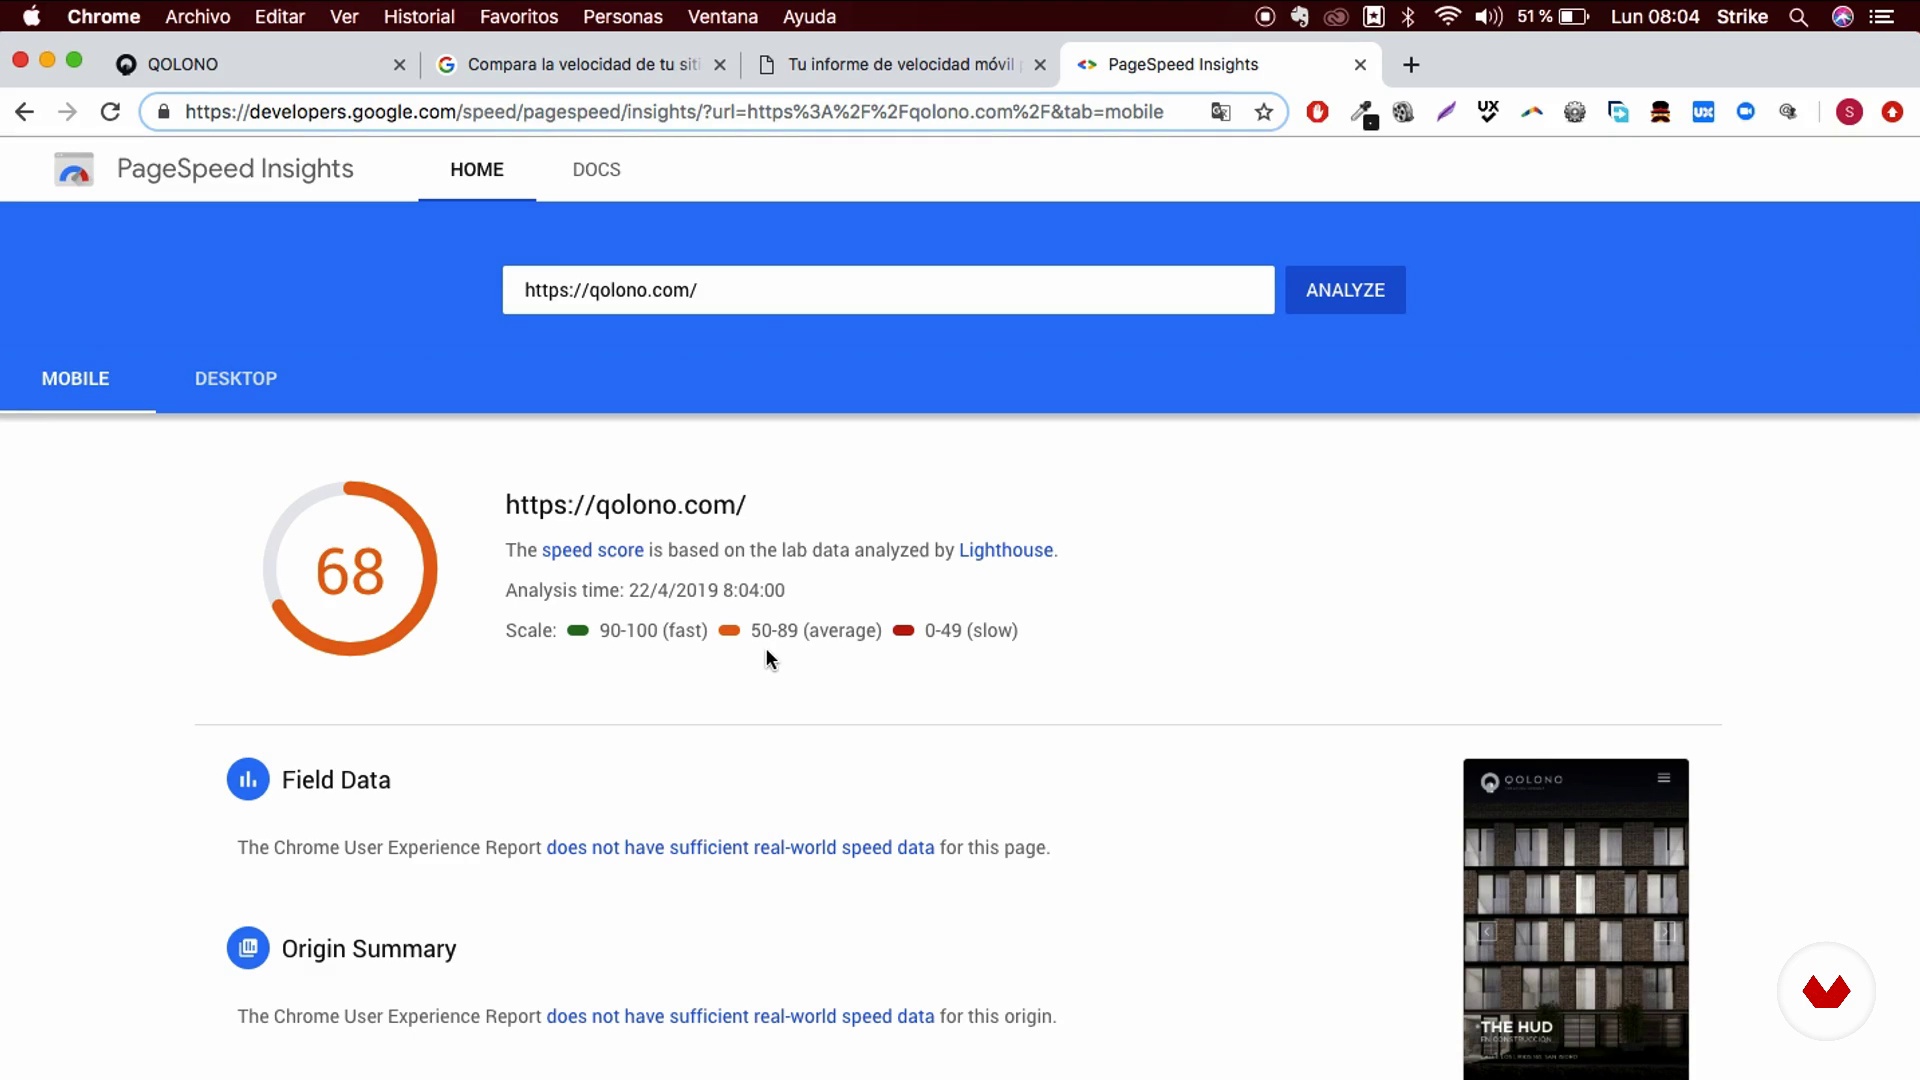Image resolution: width=1920 pixels, height=1080 pixels.
Task: Select the DESKTOP results tab
Action: click(x=236, y=379)
